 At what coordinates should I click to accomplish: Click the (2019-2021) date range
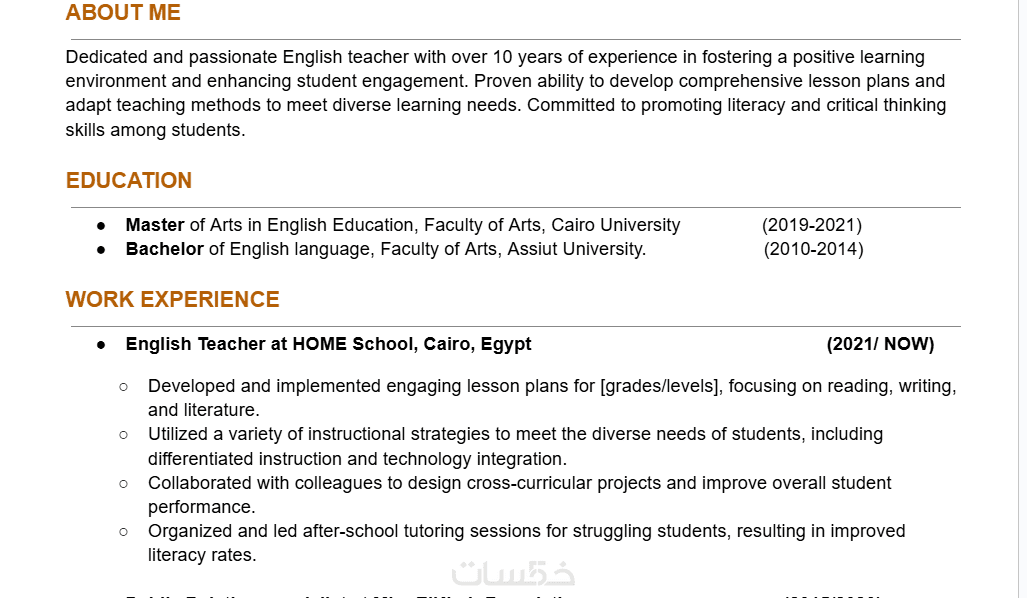click(x=812, y=225)
